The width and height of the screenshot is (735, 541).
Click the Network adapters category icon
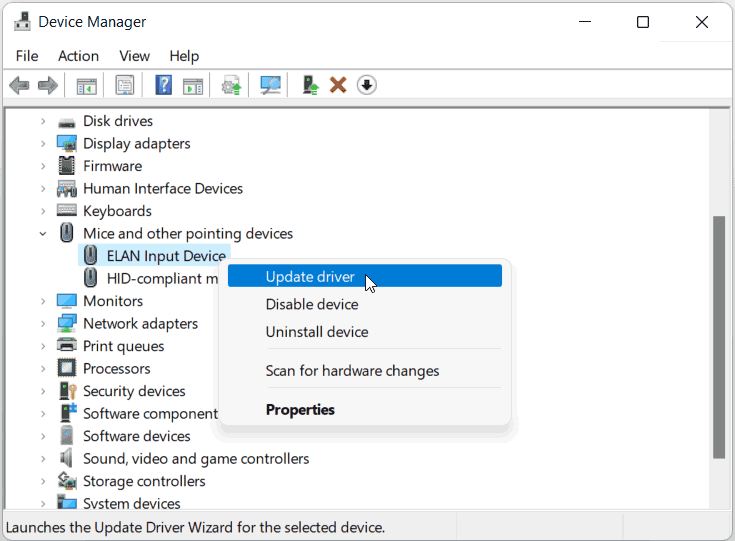pyautogui.click(x=67, y=323)
